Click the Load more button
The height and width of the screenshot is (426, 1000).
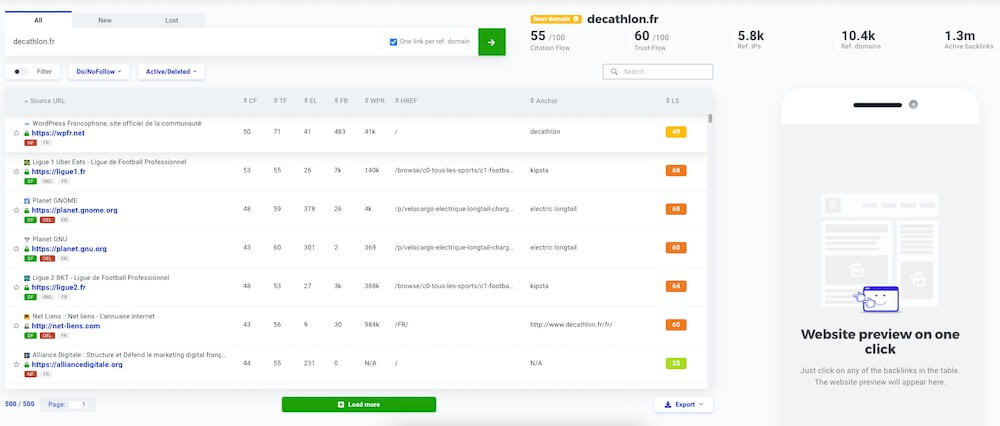click(x=359, y=404)
